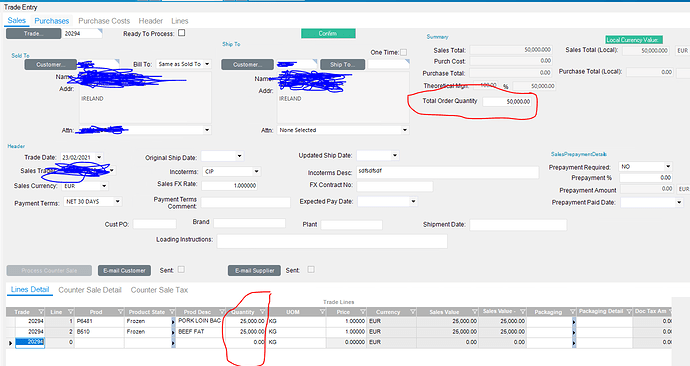The width and height of the screenshot is (690, 366).
Task: Open Product State arrow for BEEF FAT row
Action: (x=173, y=332)
